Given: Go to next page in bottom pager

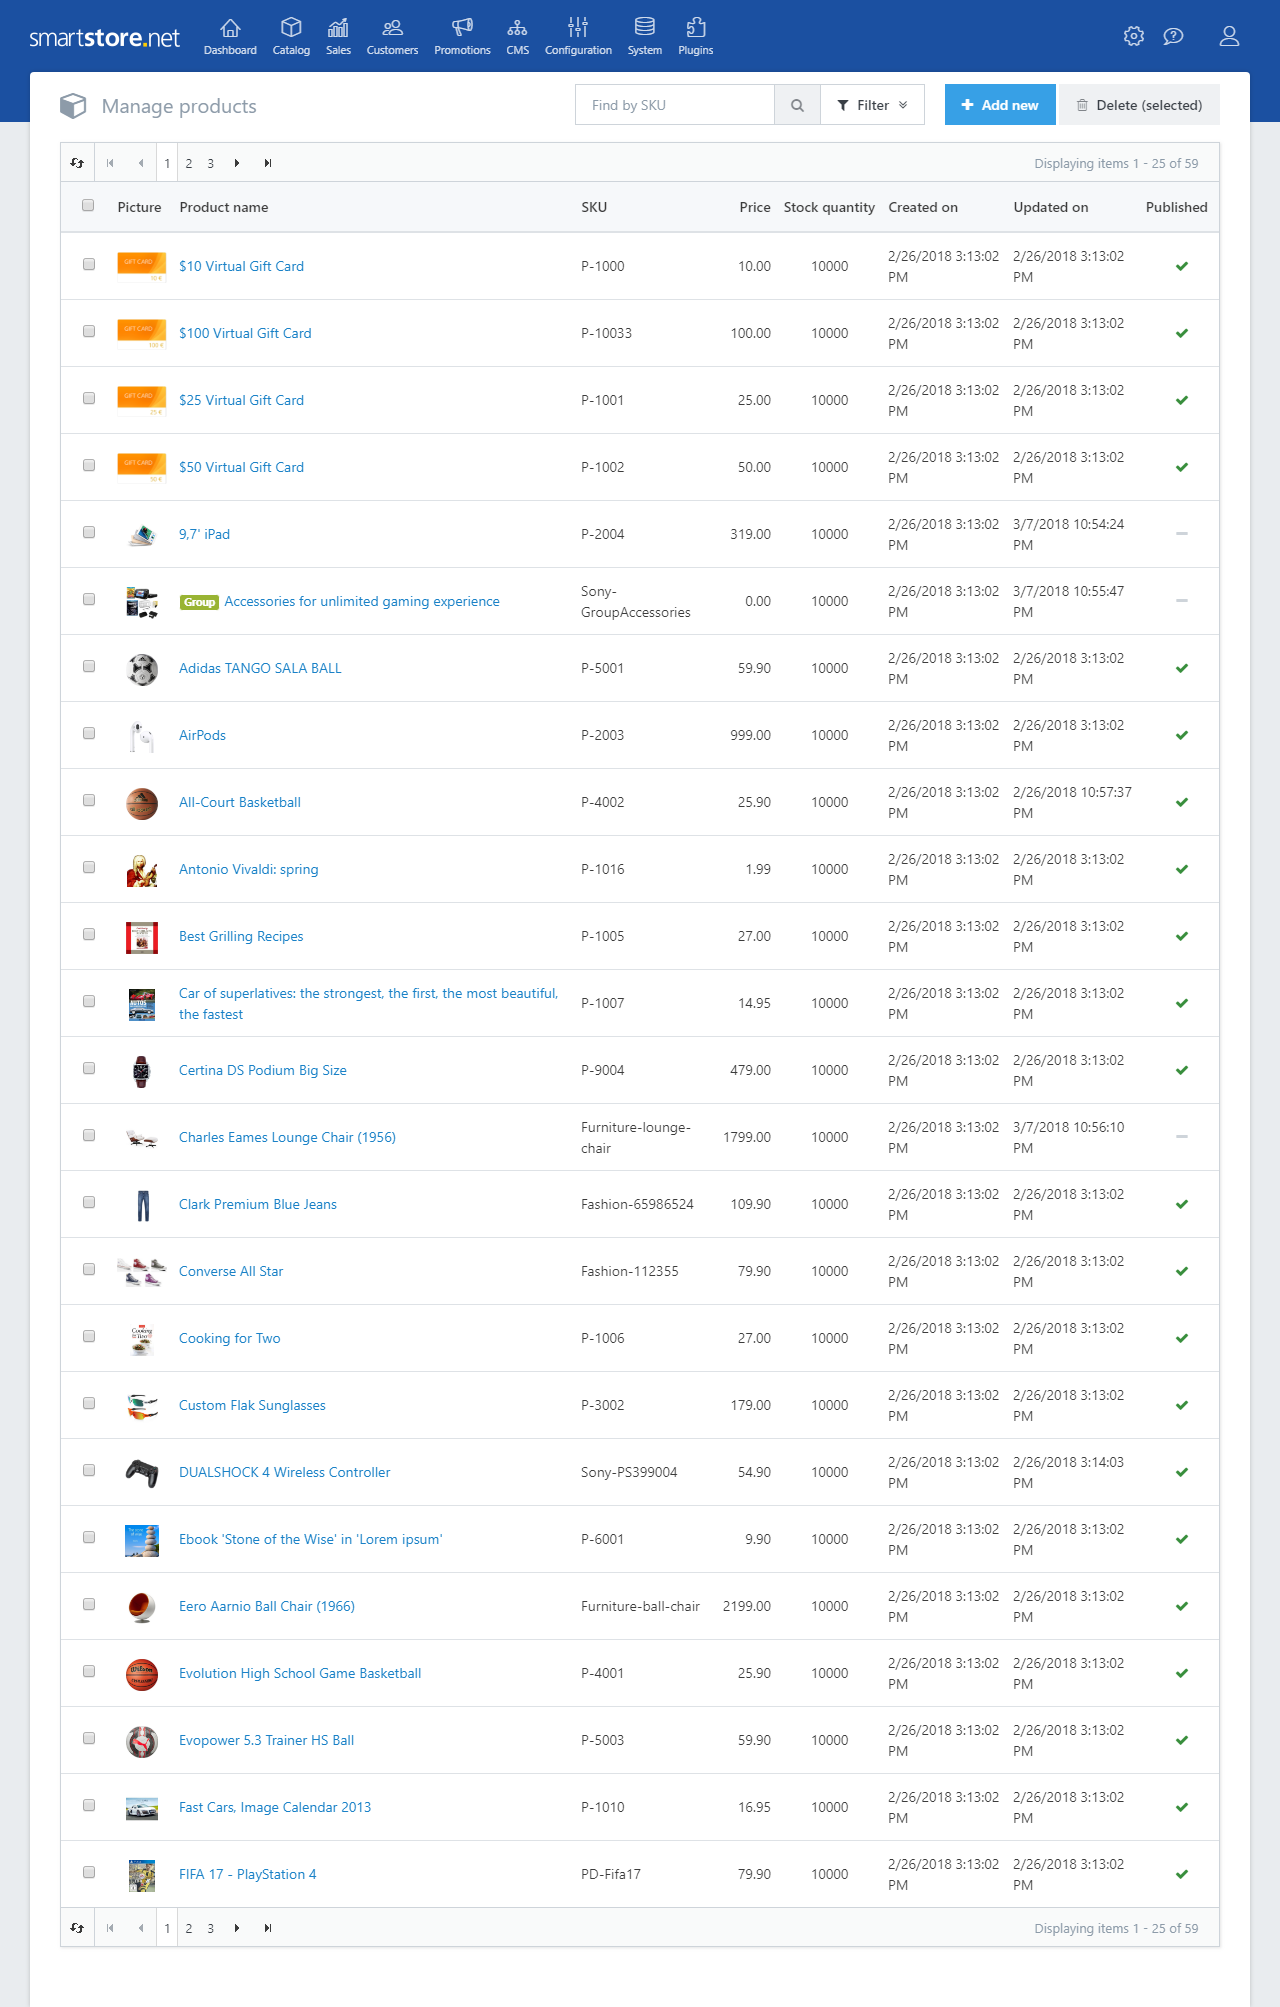Looking at the screenshot, I should (237, 1928).
